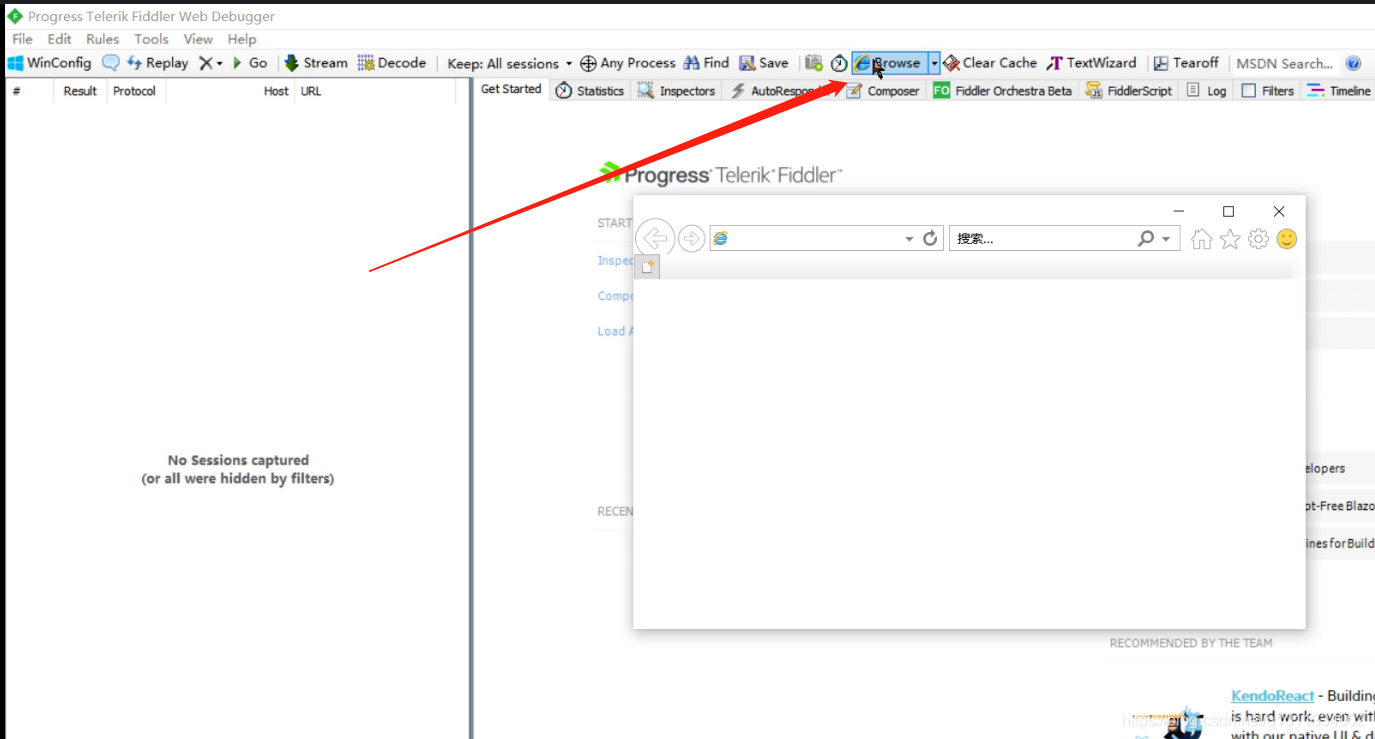The width and height of the screenshot is (1375, 739).
Task: Go to browser Home page icon
Action: pos(1202,239)
